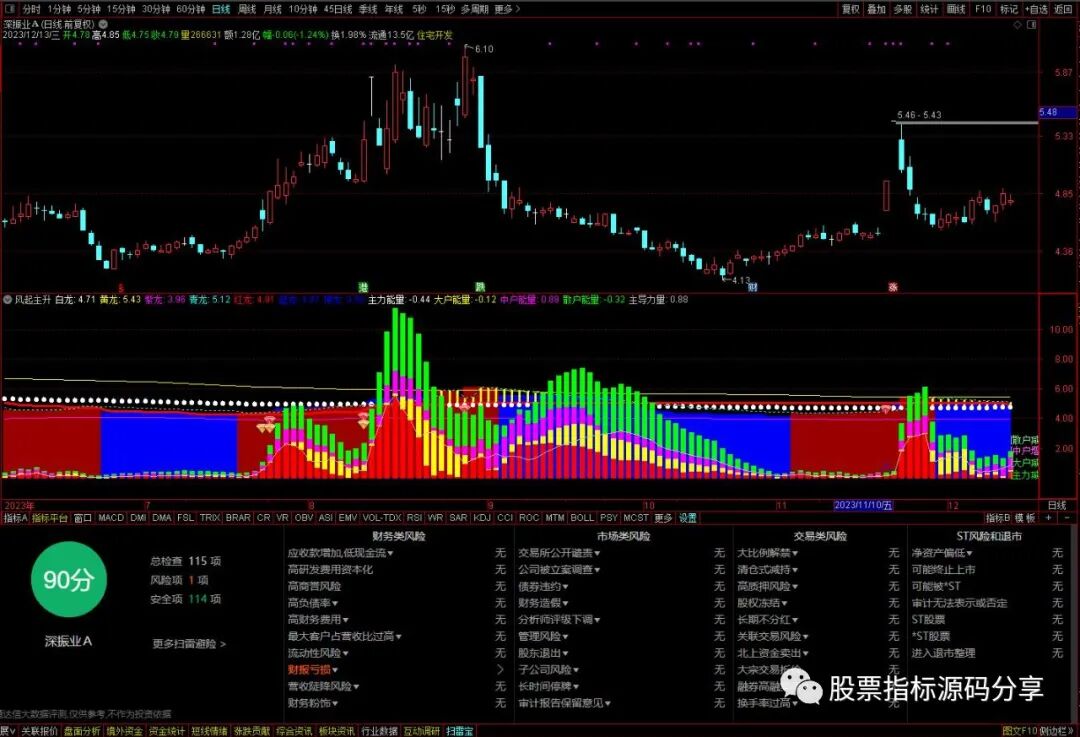Click the small circle icon after 深振业A title
The width and height of the screenshot is (1080, 737).
tap(103, 24)
